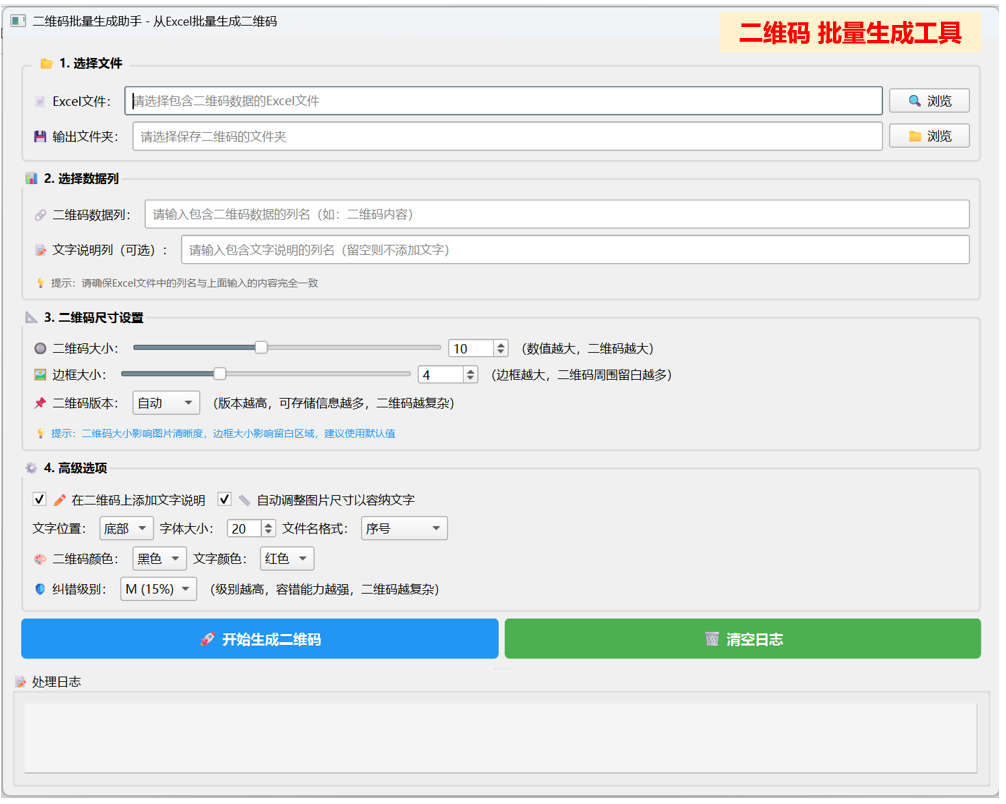Focus the 输出文件夹 path input field
This screenshot has height=804, width=1006.
point(507,137)
